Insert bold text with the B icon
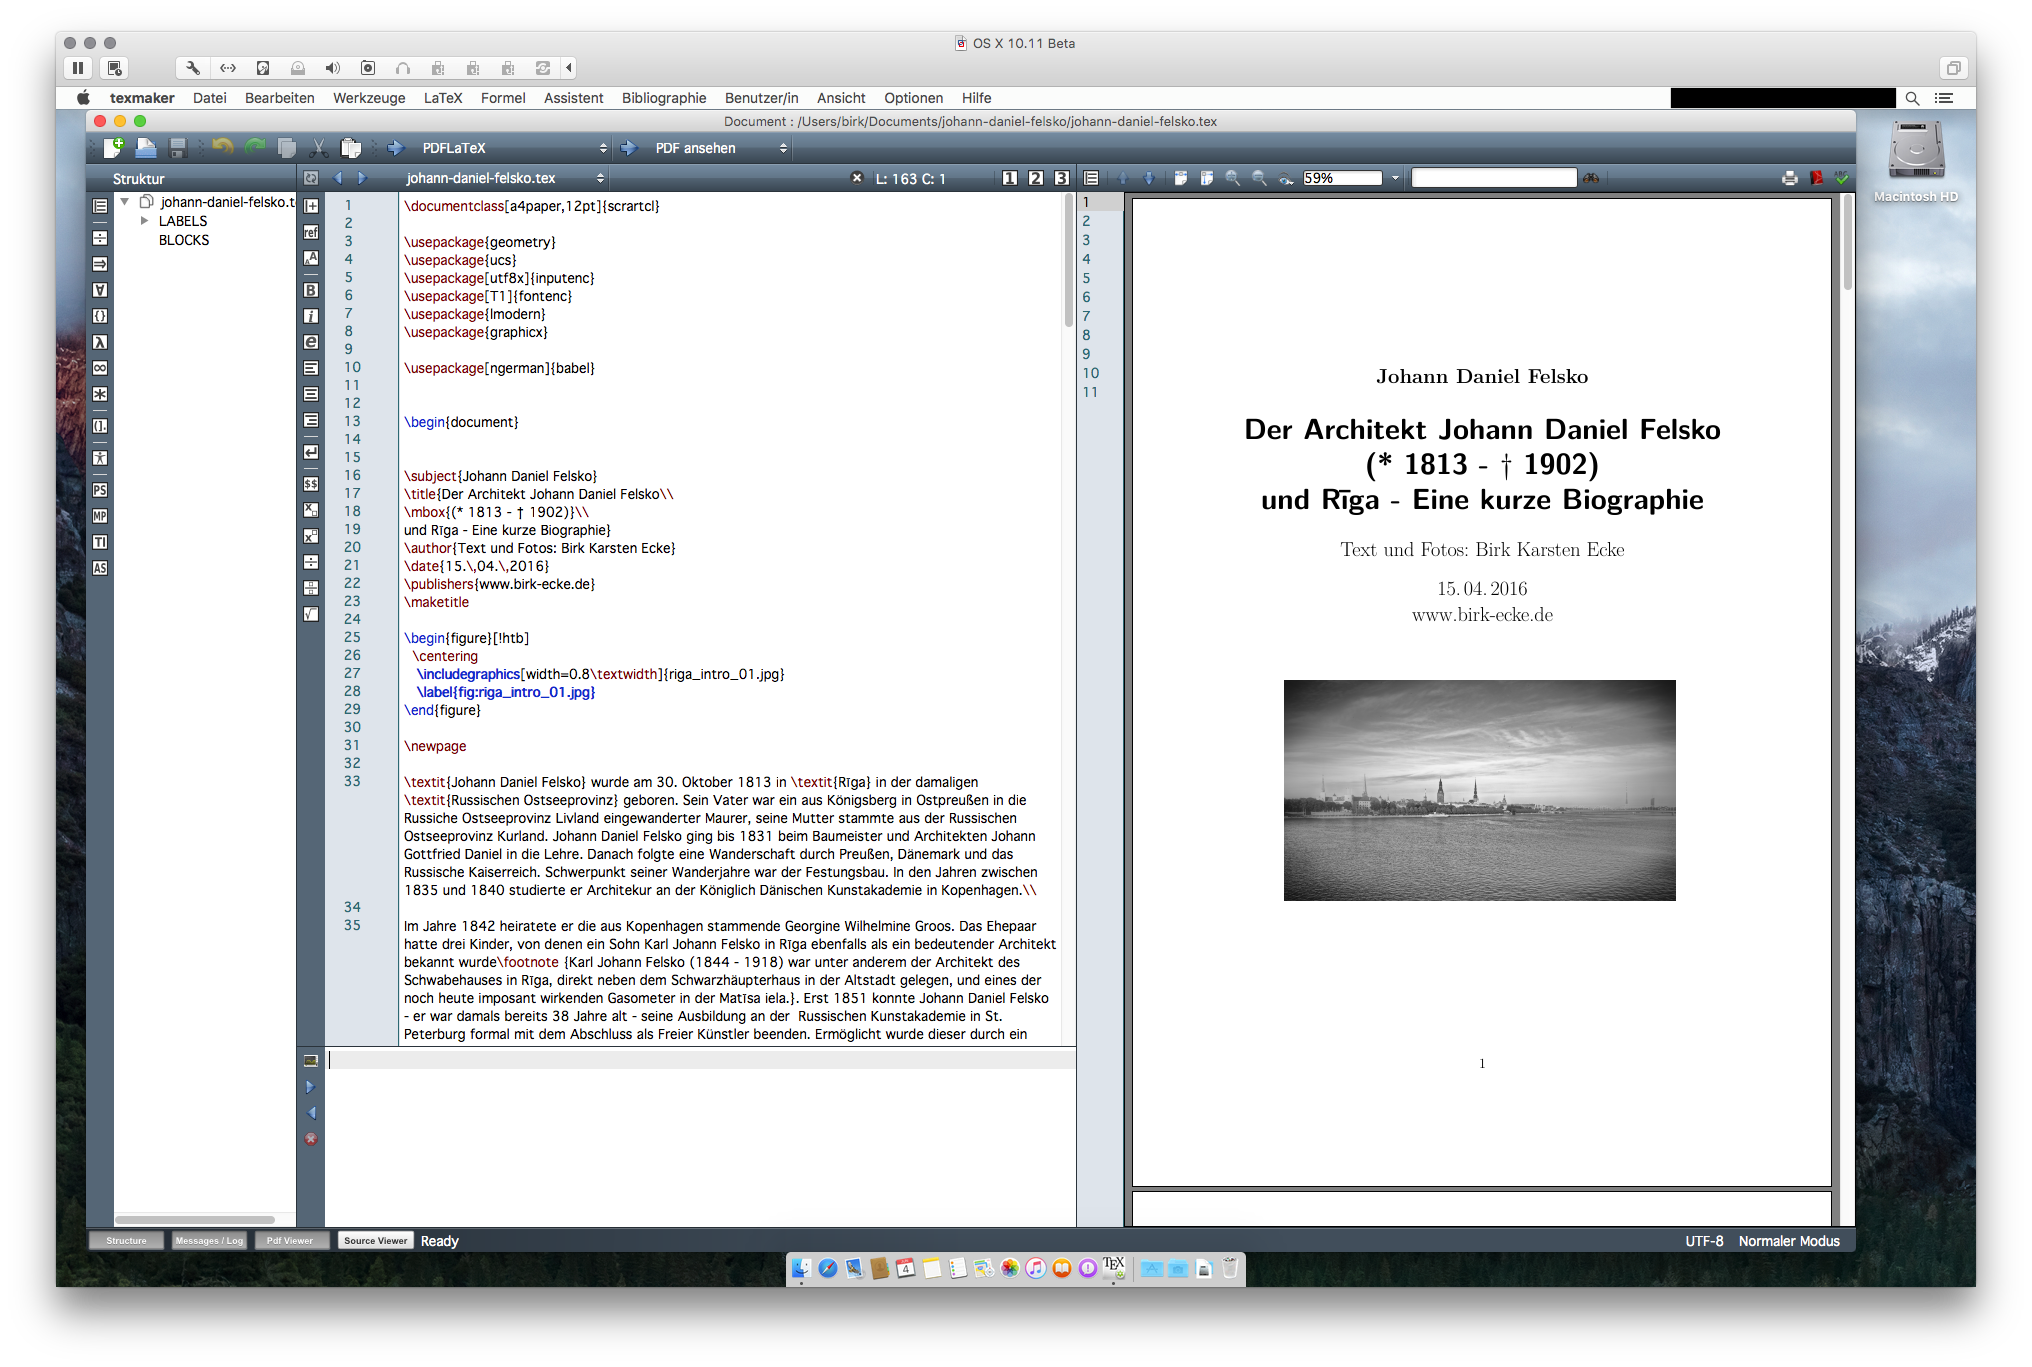2032x1367 pixels. coord(311,290)
